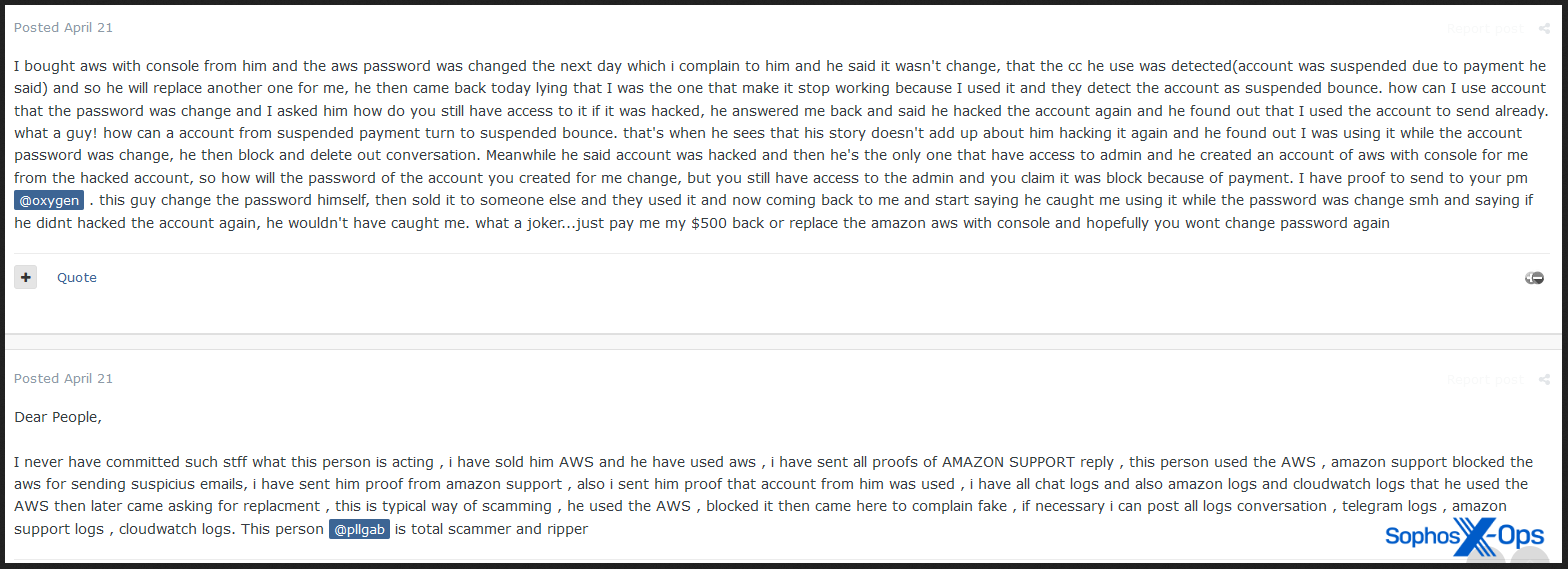Toggle the plus multiquote button
This screenshot has height=569, width=1568.
click(26, 277)
